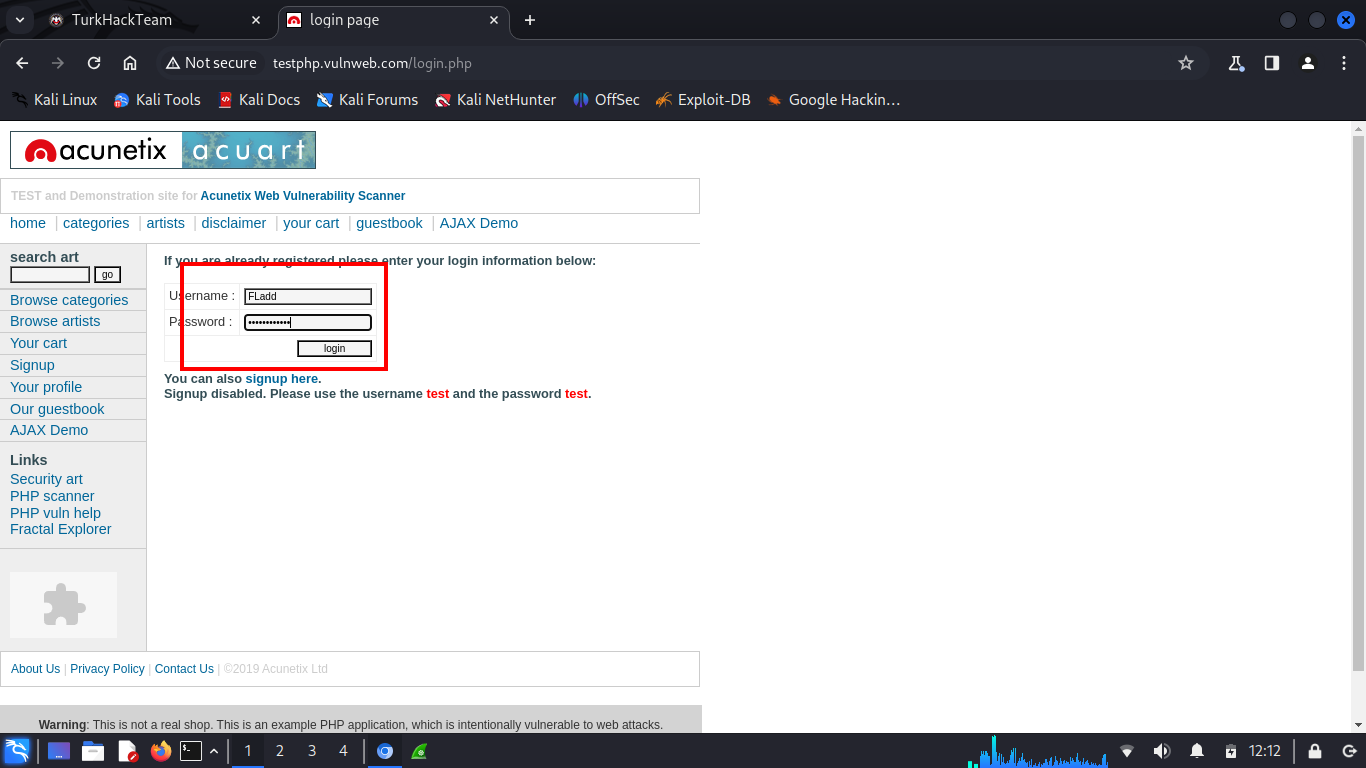Open the Kali Forums bookmark
Screen dimensions: 1366x768
click(367, 100)
